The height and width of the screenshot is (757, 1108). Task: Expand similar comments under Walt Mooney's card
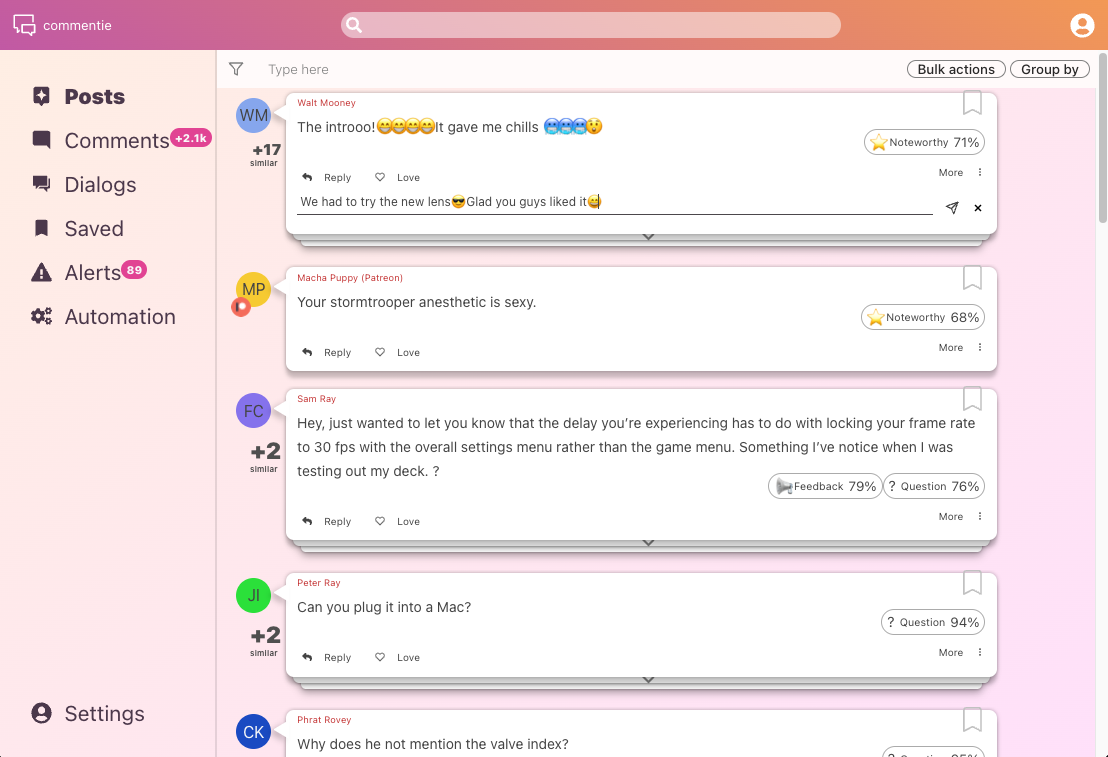(x=648, y=237)
